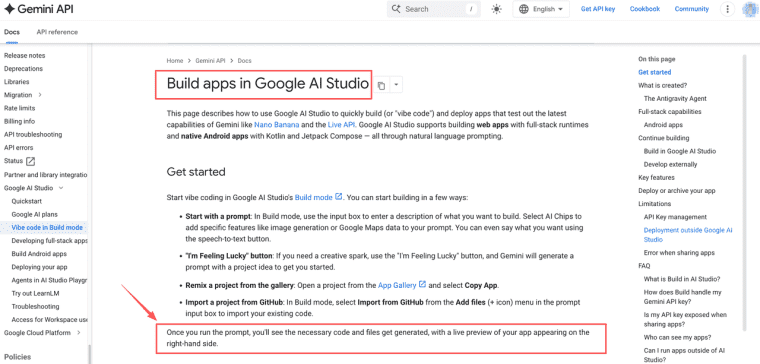
Task: Click the App Gallery external link icon
Action: 423,284
